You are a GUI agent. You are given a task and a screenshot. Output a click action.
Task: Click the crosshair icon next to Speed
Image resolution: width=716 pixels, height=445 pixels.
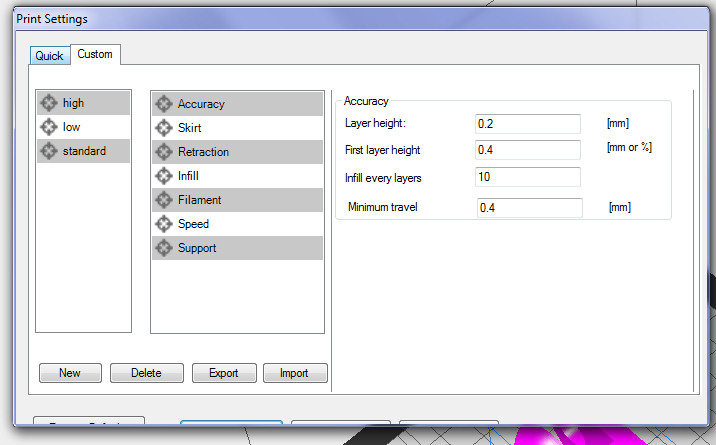[163, 224]
